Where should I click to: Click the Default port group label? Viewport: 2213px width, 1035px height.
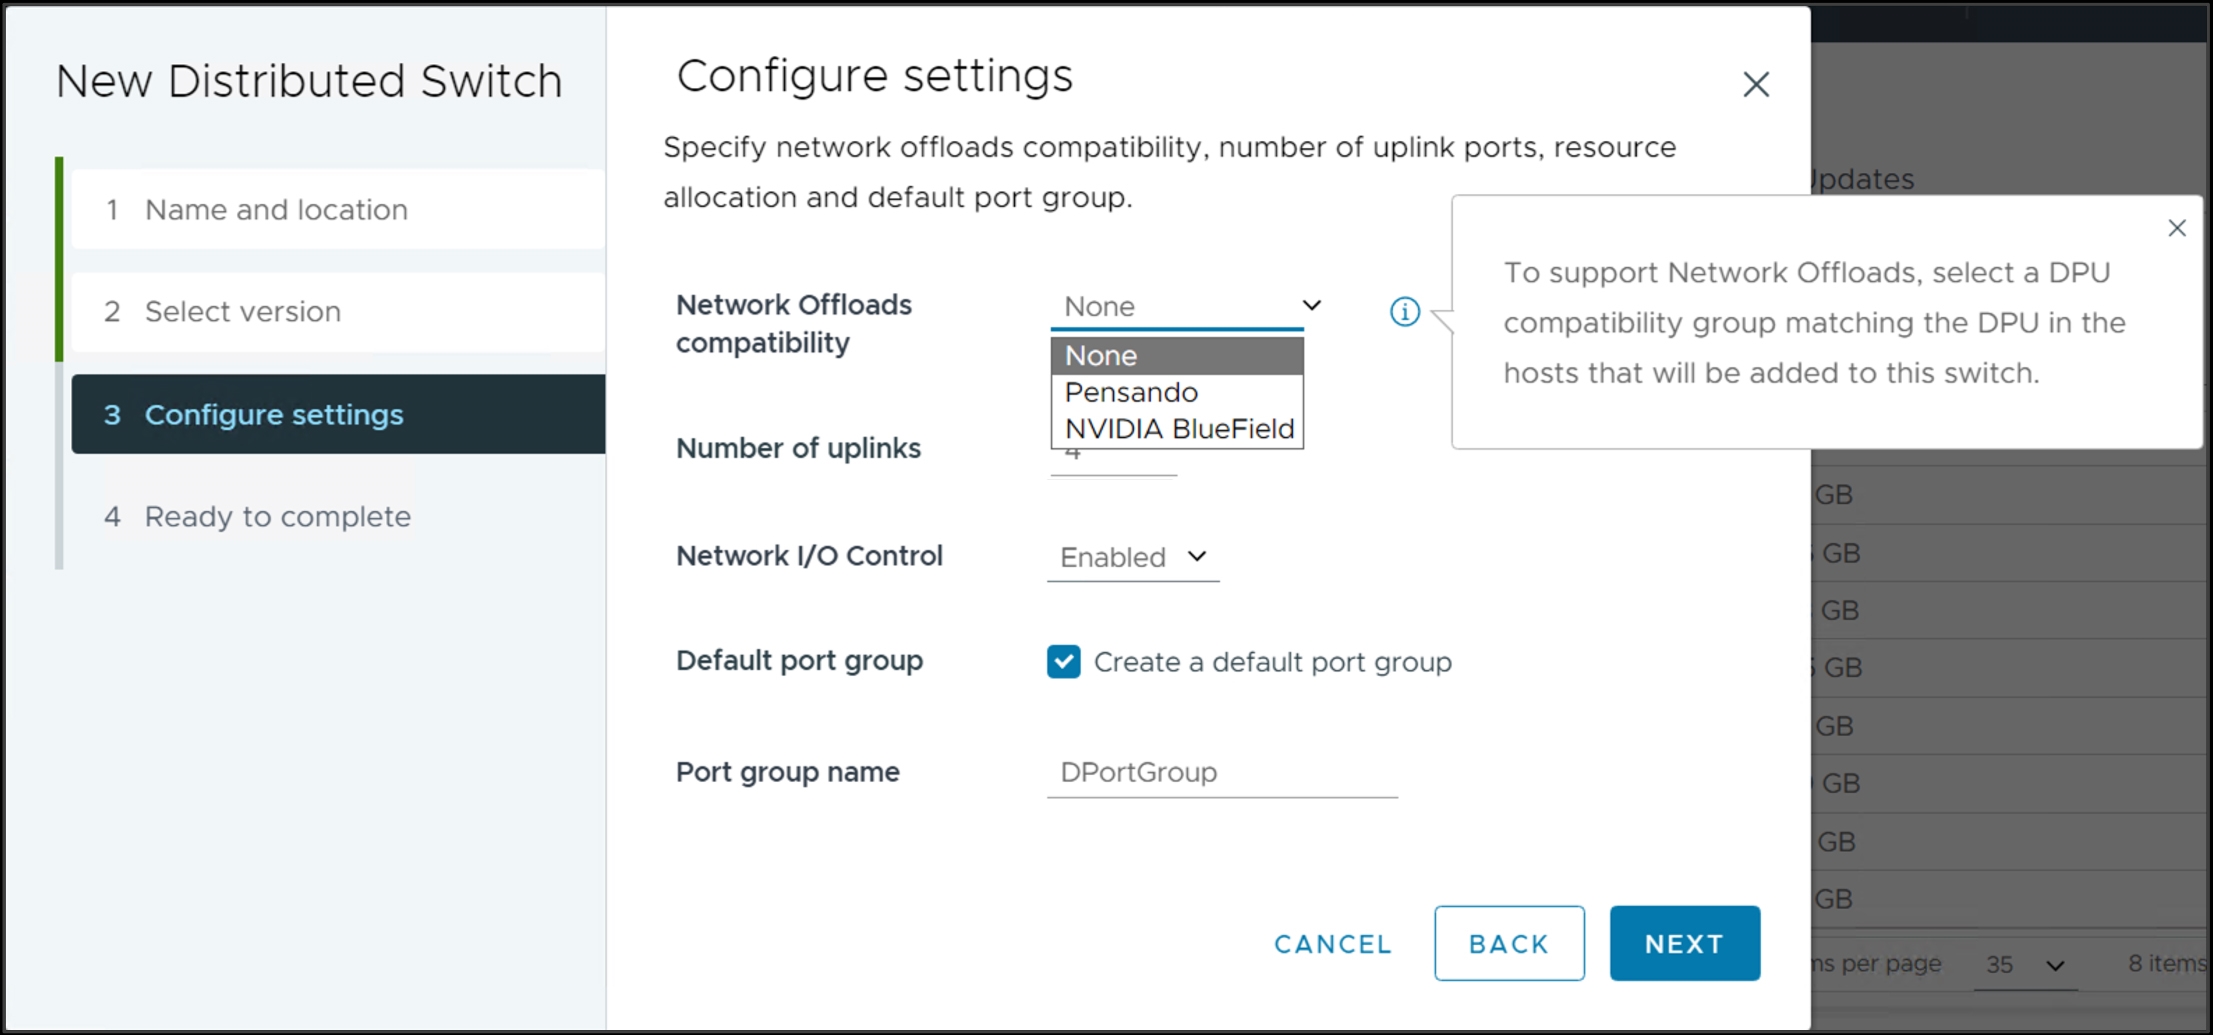click(x=799, y=660)
